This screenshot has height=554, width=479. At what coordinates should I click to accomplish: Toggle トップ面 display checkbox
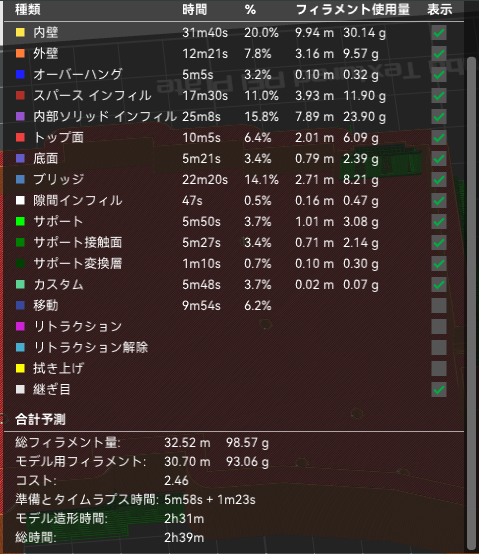[x=439, y=137]
